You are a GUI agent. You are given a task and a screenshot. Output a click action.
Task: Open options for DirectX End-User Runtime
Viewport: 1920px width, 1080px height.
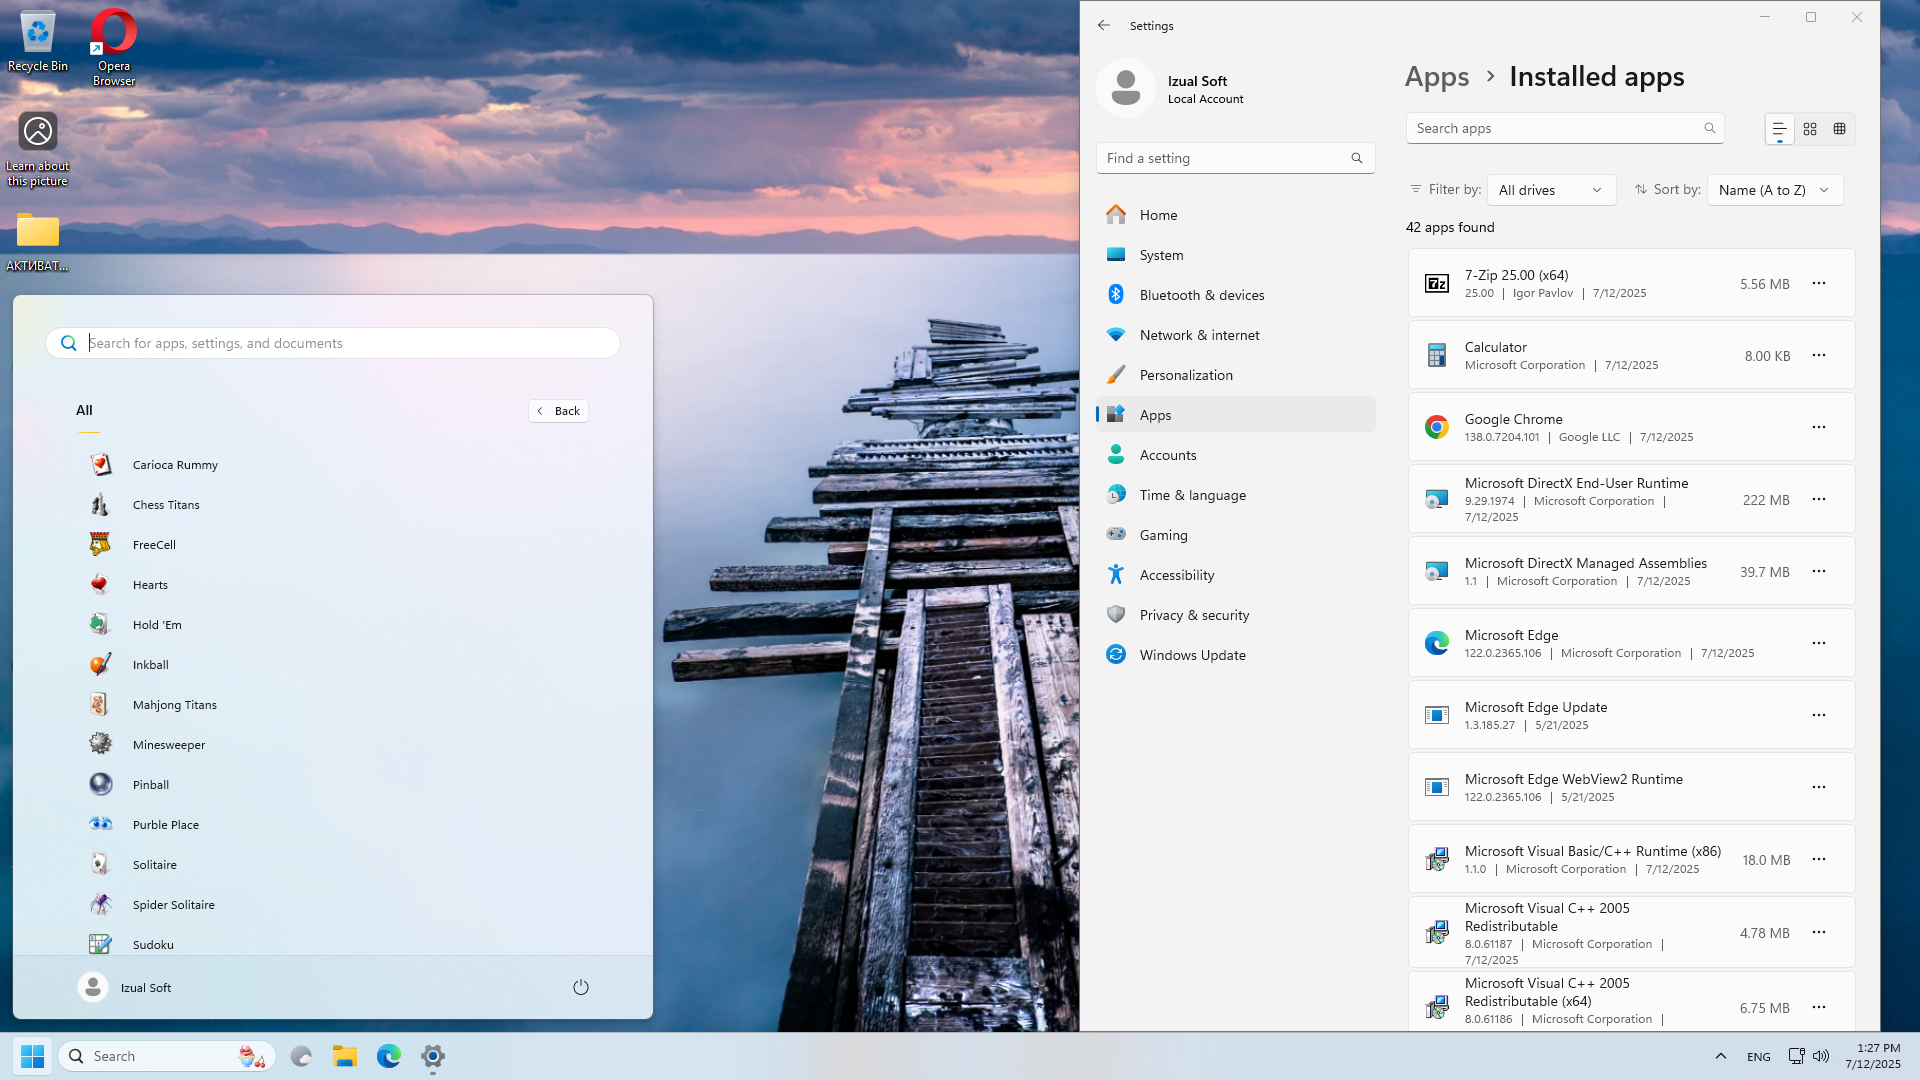point(1819,500)
